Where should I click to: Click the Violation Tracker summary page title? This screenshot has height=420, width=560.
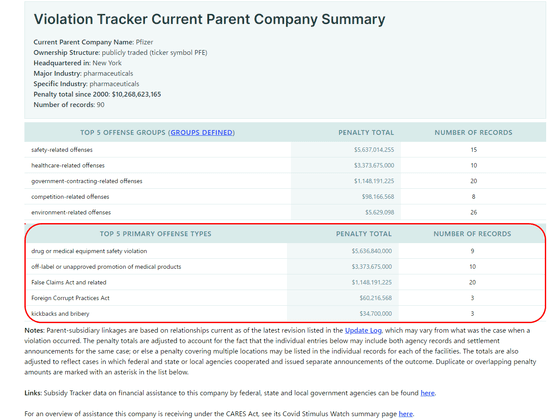pos(210,19)
